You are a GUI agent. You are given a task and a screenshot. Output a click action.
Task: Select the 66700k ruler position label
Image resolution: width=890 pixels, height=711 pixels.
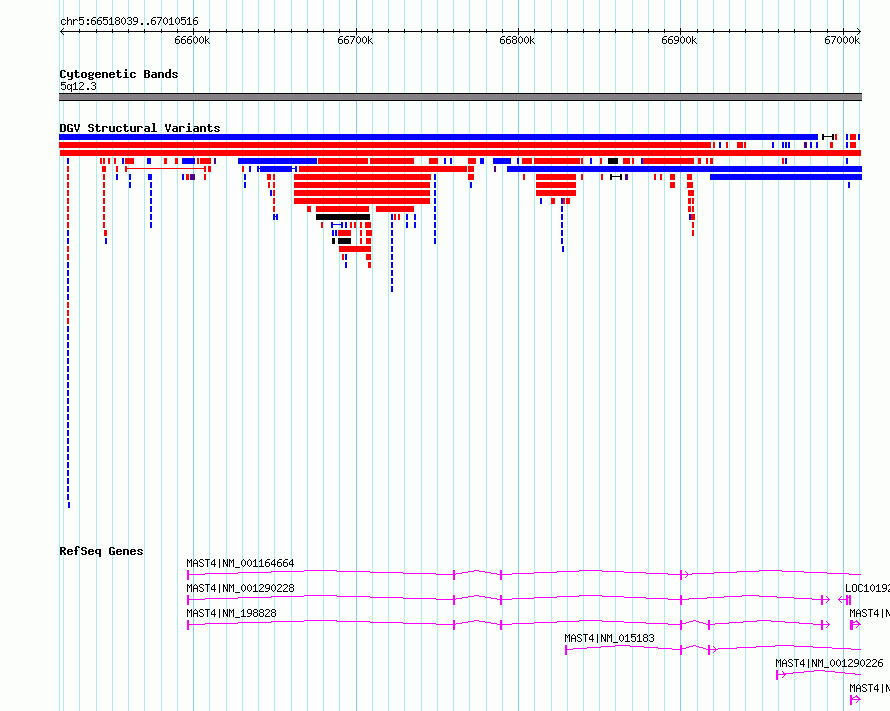[x=355, y=40]
